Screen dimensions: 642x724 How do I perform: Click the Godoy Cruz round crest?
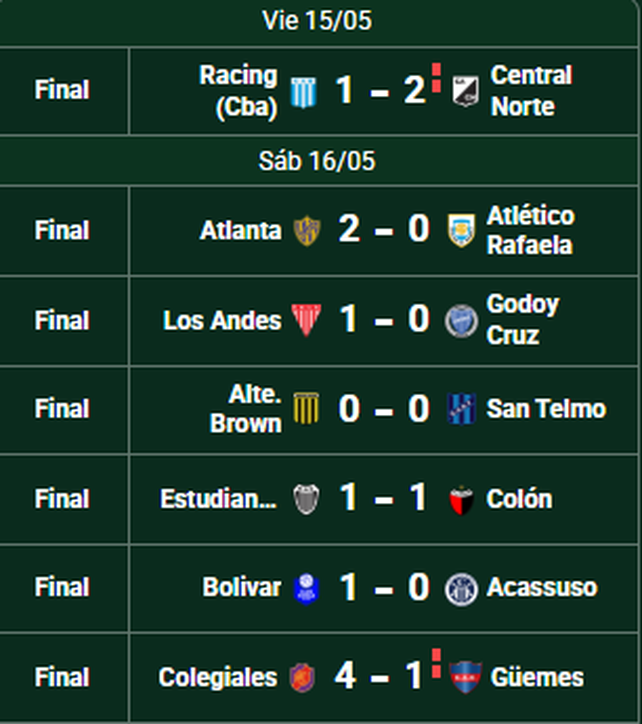point(461,321)
